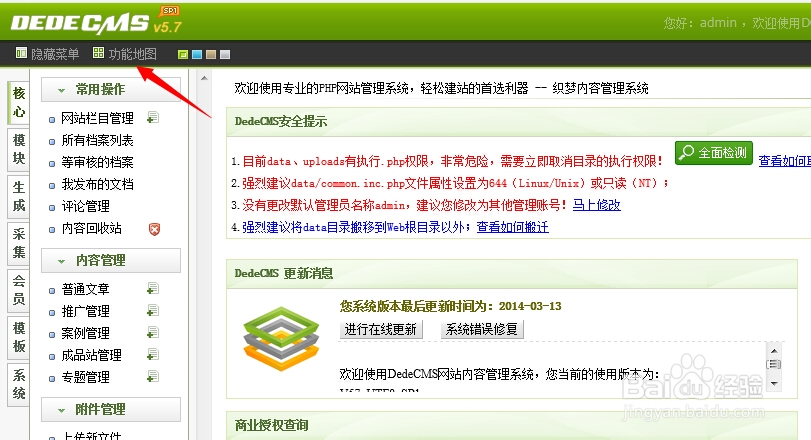The width and height of the screenshot is (811, 440).
Task: Select the tan theme color swatch
Action: coord(211,54)
